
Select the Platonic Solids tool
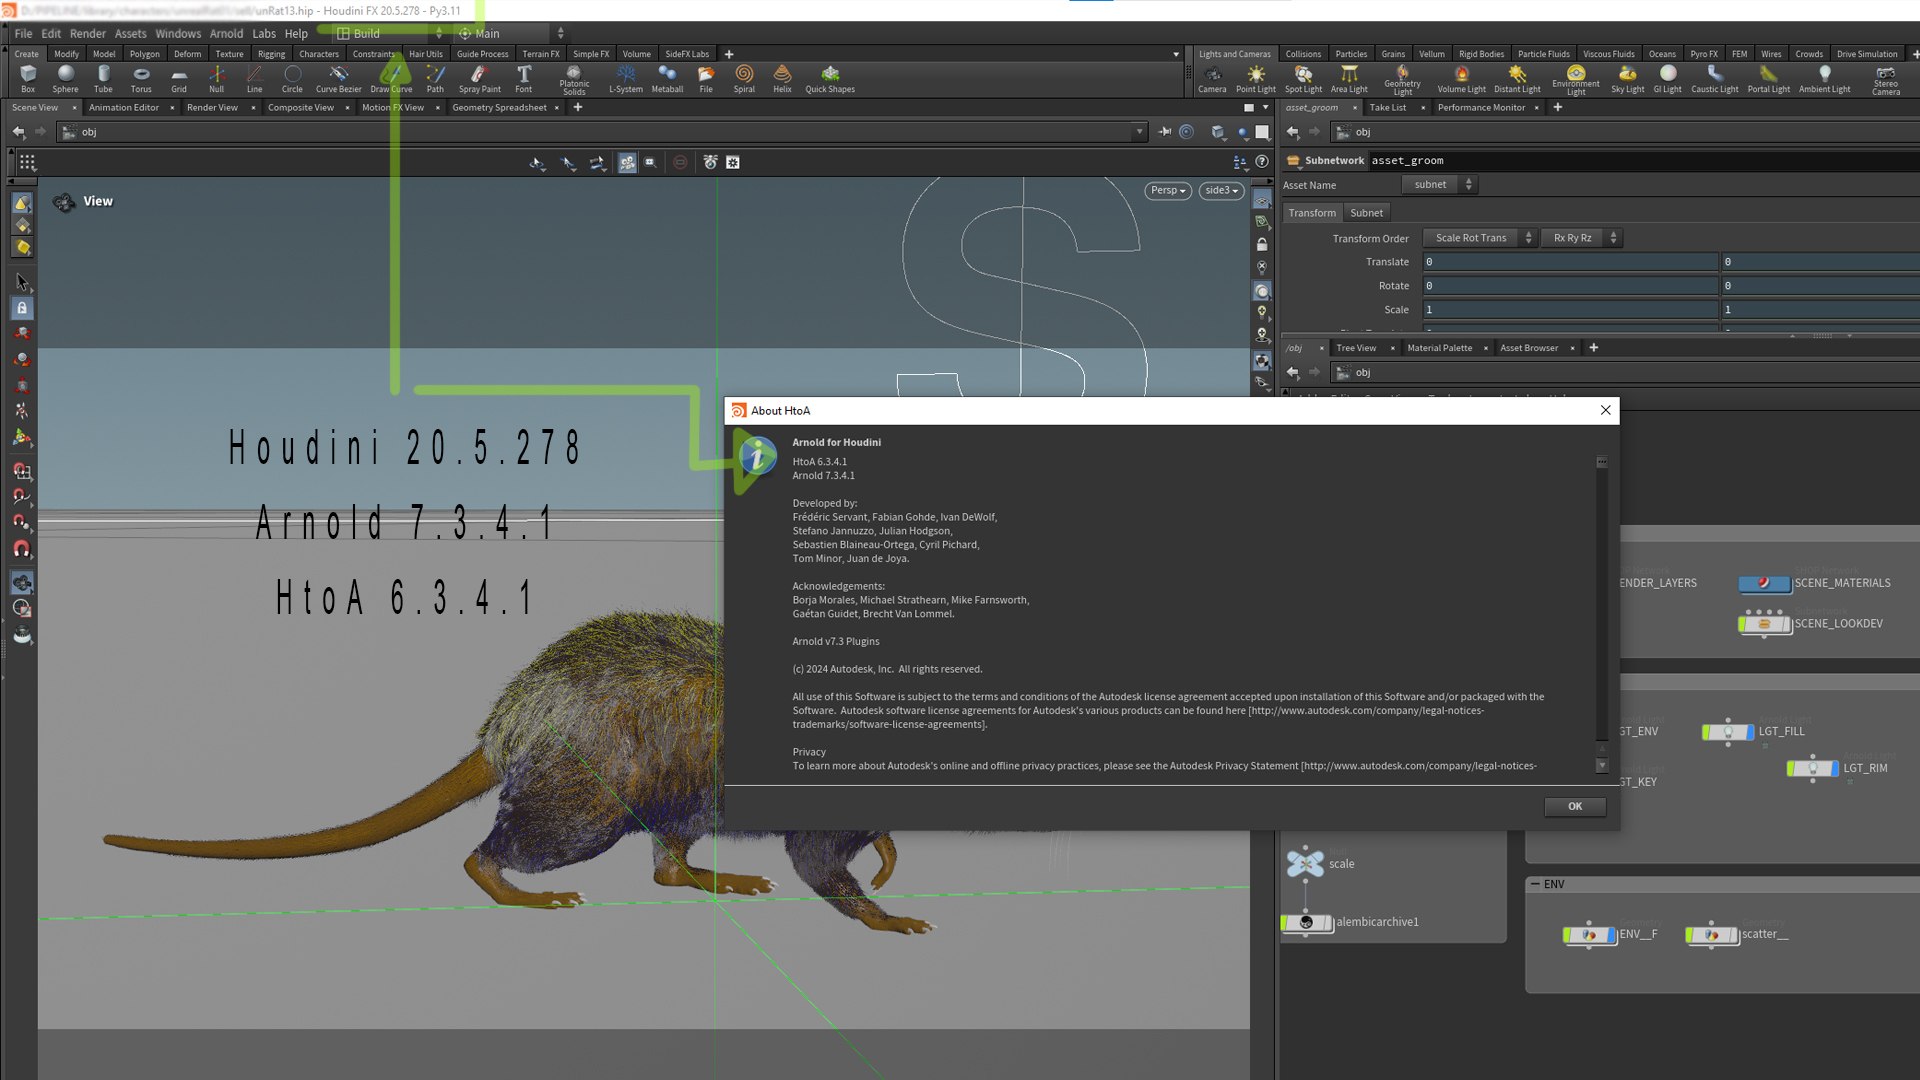pyautogui.click(x=574, y=80)
